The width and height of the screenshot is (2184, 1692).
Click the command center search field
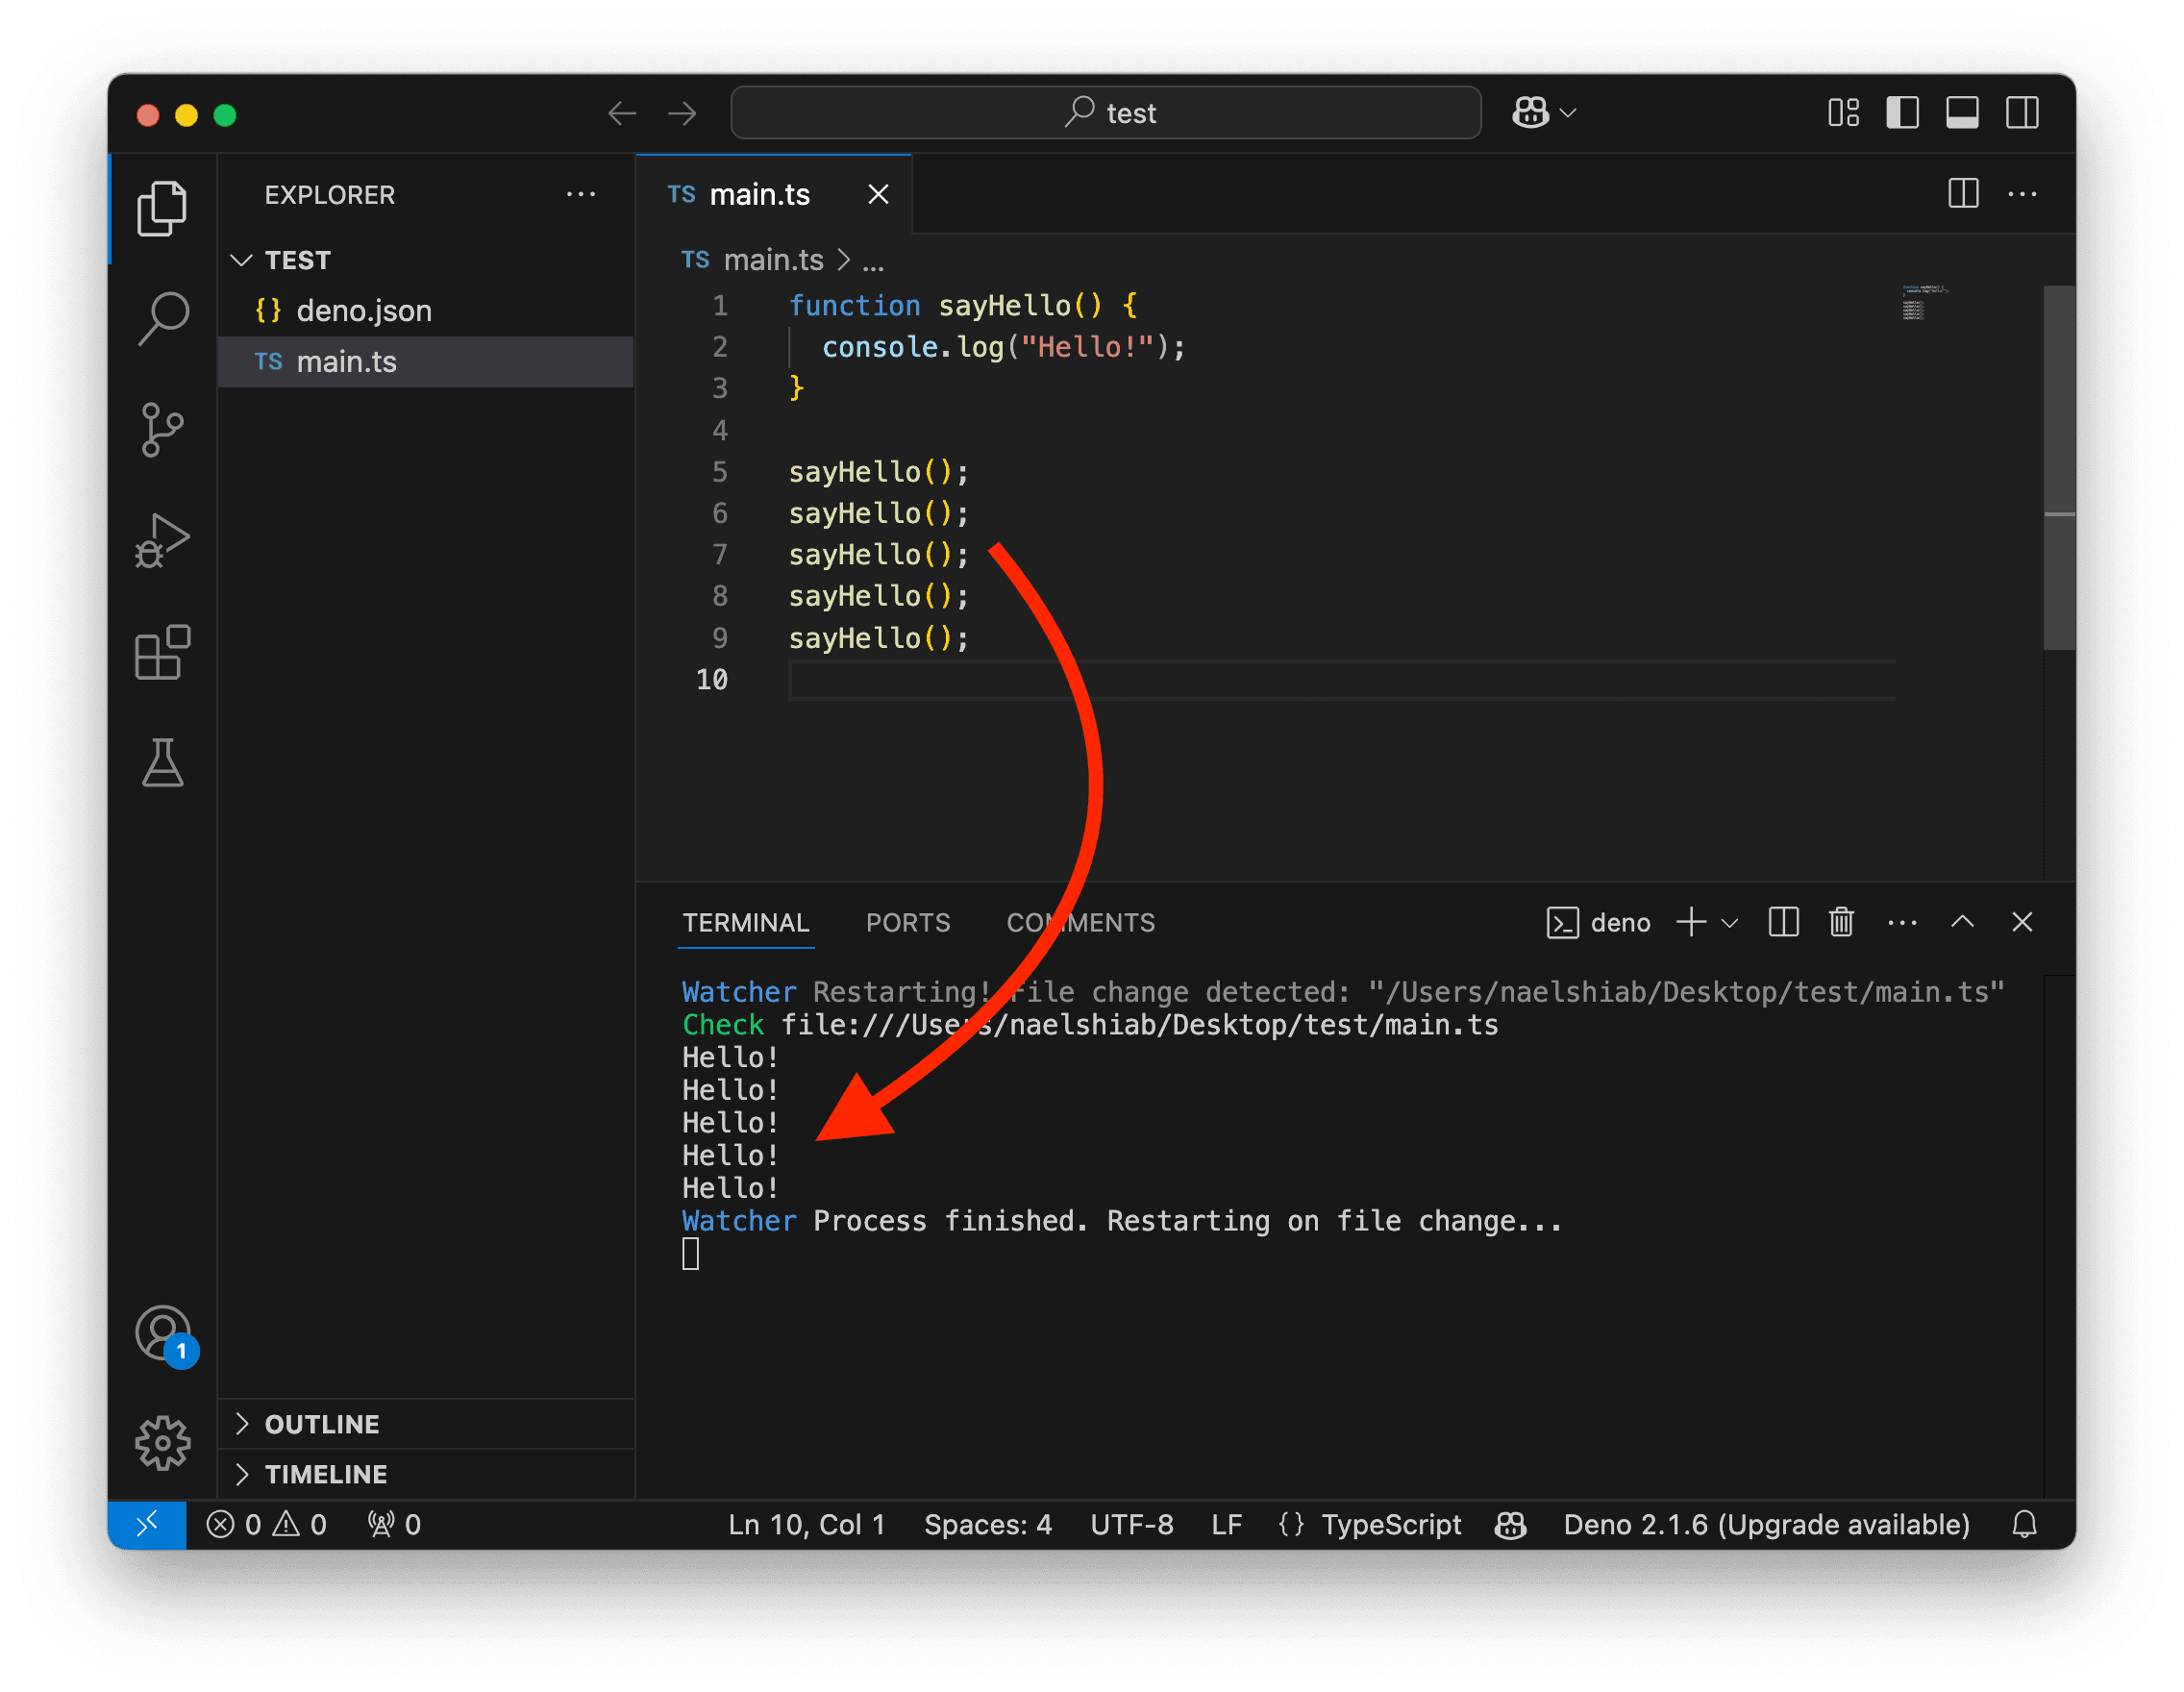pos(1106,113)
